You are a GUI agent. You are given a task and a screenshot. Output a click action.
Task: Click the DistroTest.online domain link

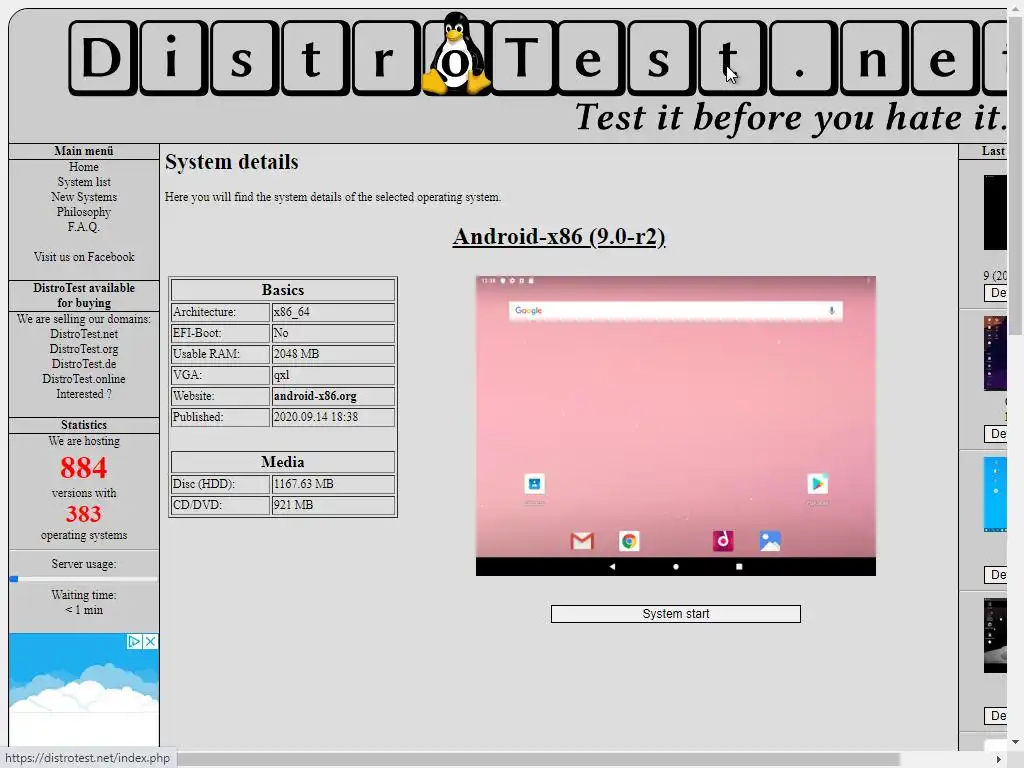pos(84,379)
